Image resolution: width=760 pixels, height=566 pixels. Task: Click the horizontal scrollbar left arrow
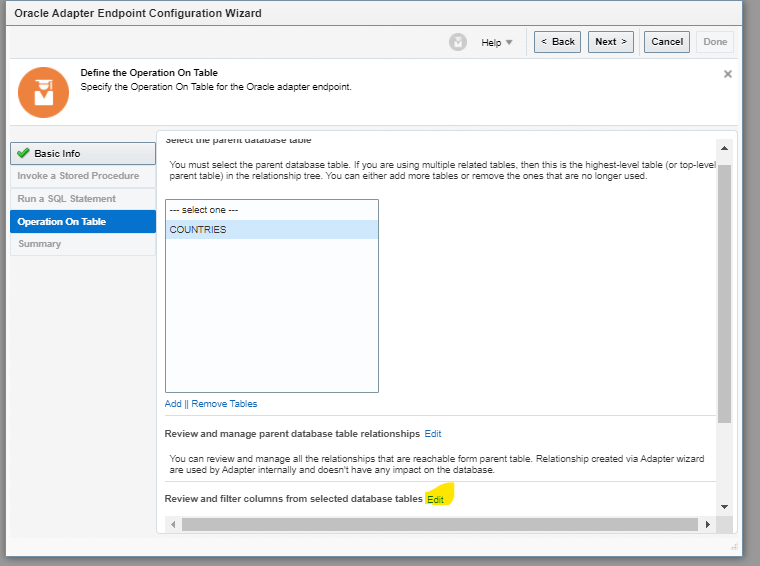click(173, 524)
